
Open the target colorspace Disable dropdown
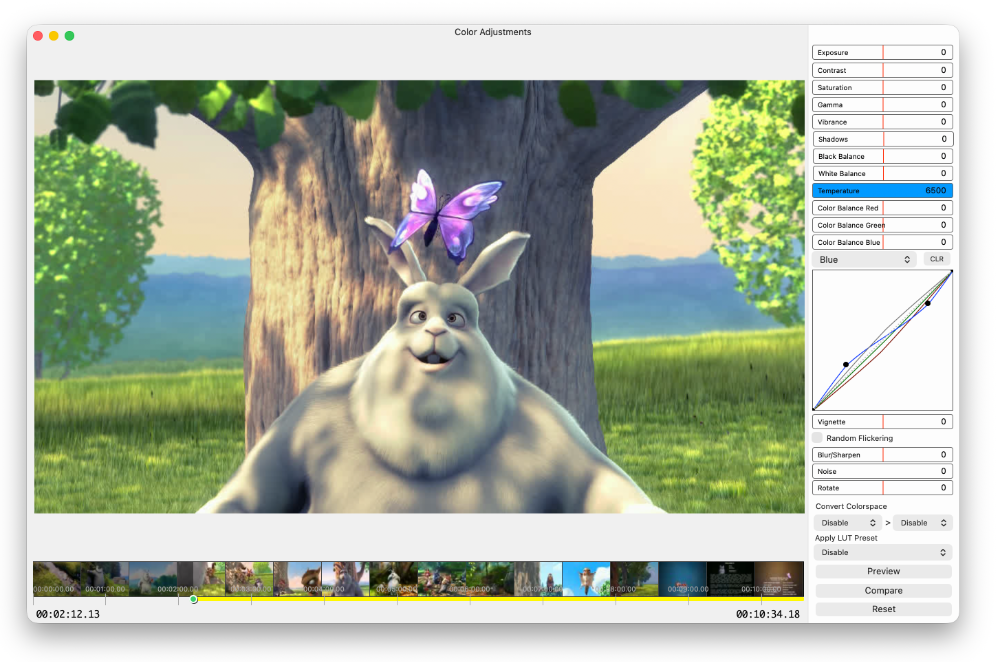[x=922, y=523]
